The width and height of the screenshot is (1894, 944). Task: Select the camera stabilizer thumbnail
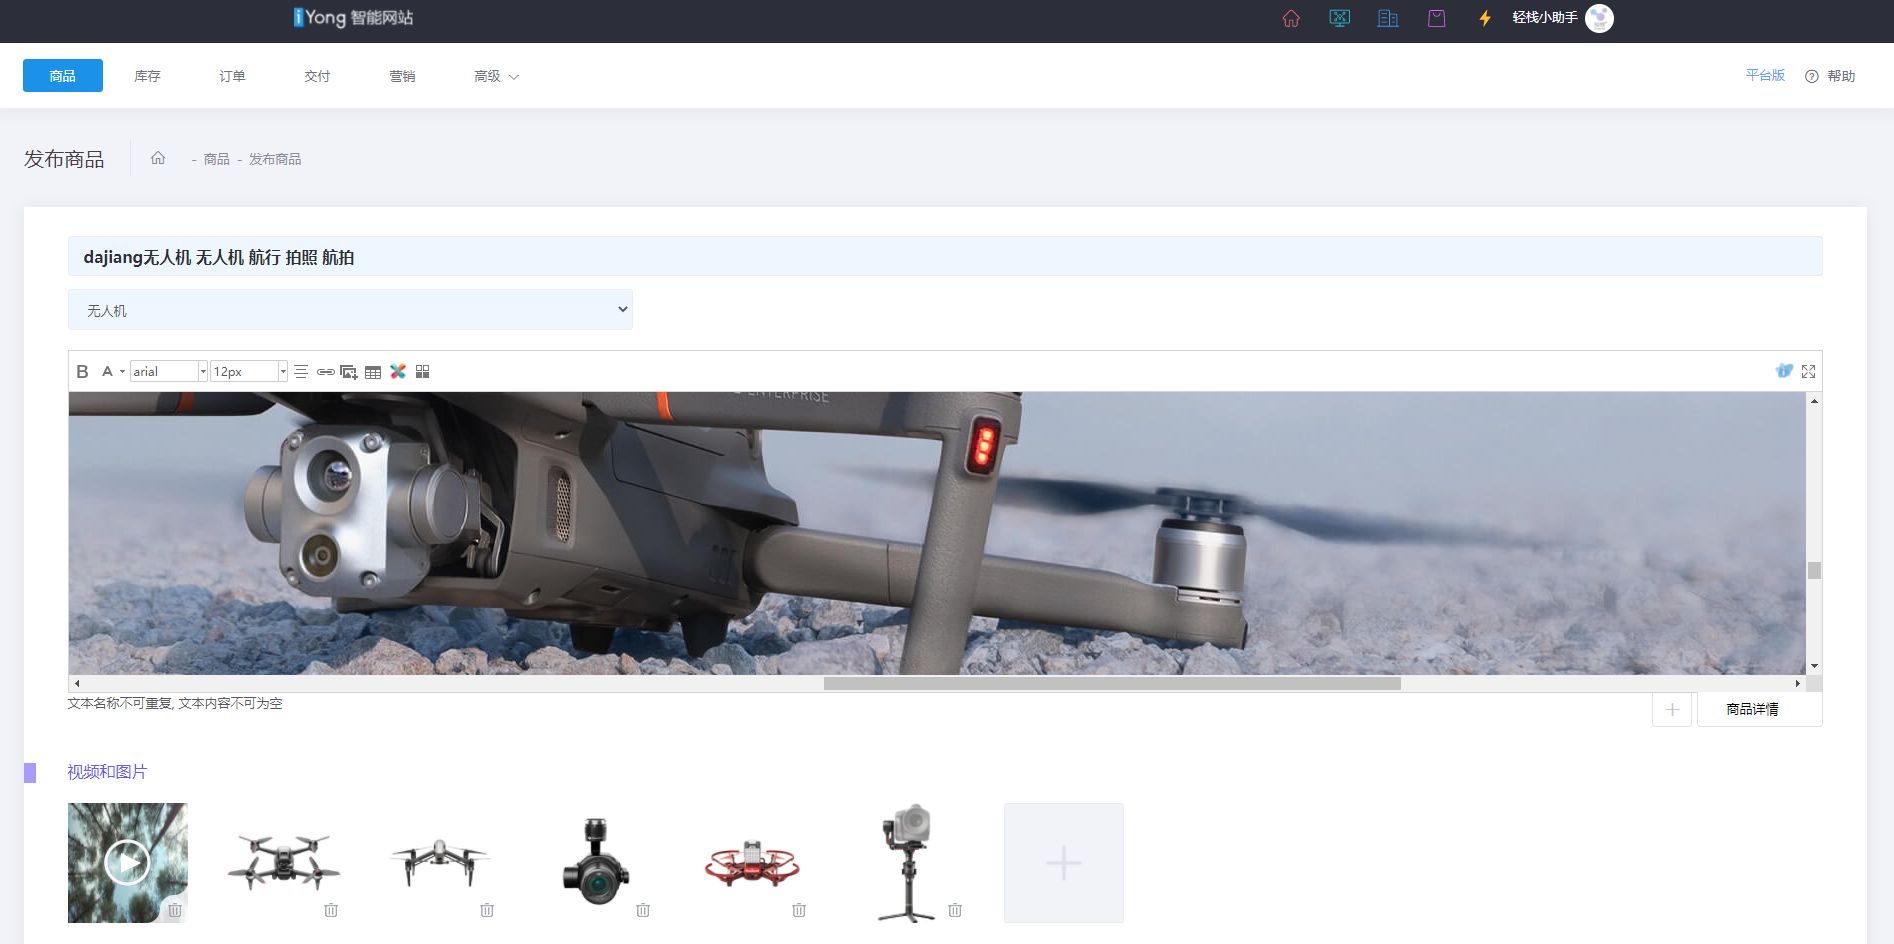click(908, 862)
